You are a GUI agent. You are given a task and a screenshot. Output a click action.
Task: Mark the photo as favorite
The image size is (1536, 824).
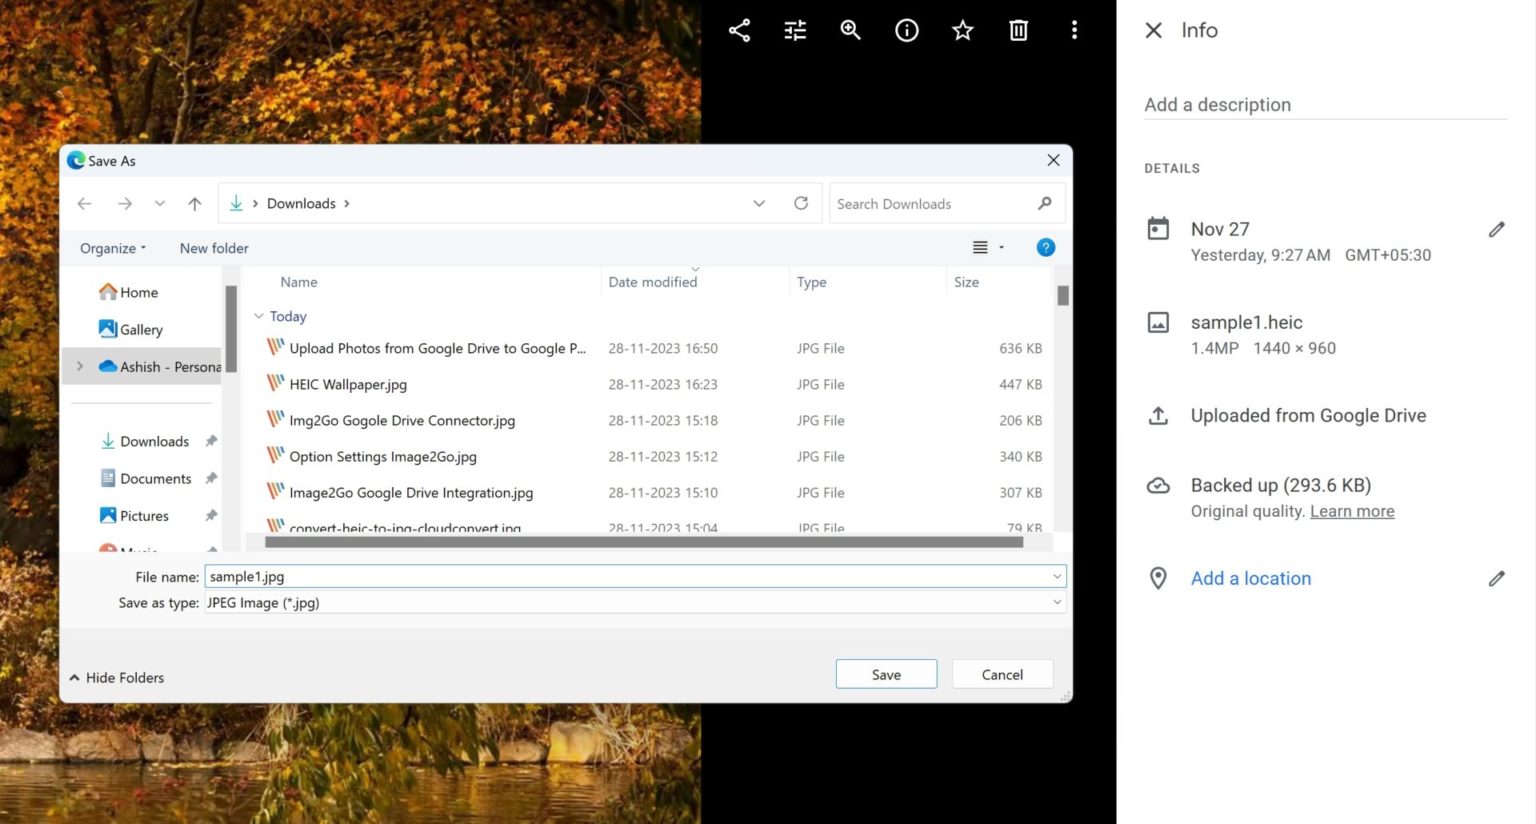(962, 30)
